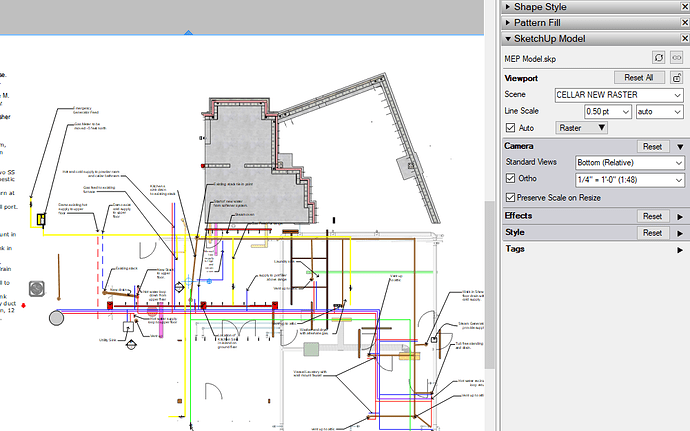Click the vertical scrollbar of the canvas
Viewport: 690px width, 431px height.
click(x=489, y=285)
